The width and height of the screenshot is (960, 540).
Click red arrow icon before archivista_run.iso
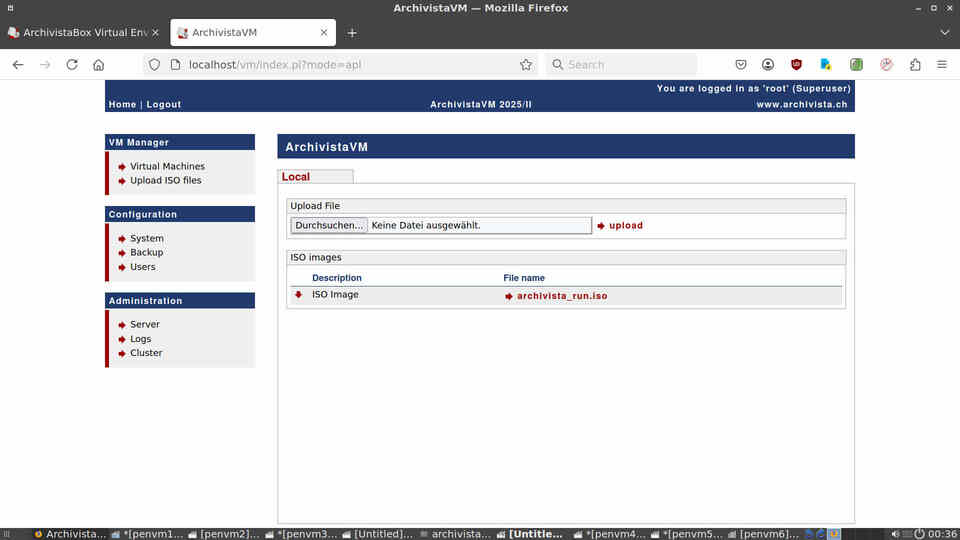tap(508, 296)
